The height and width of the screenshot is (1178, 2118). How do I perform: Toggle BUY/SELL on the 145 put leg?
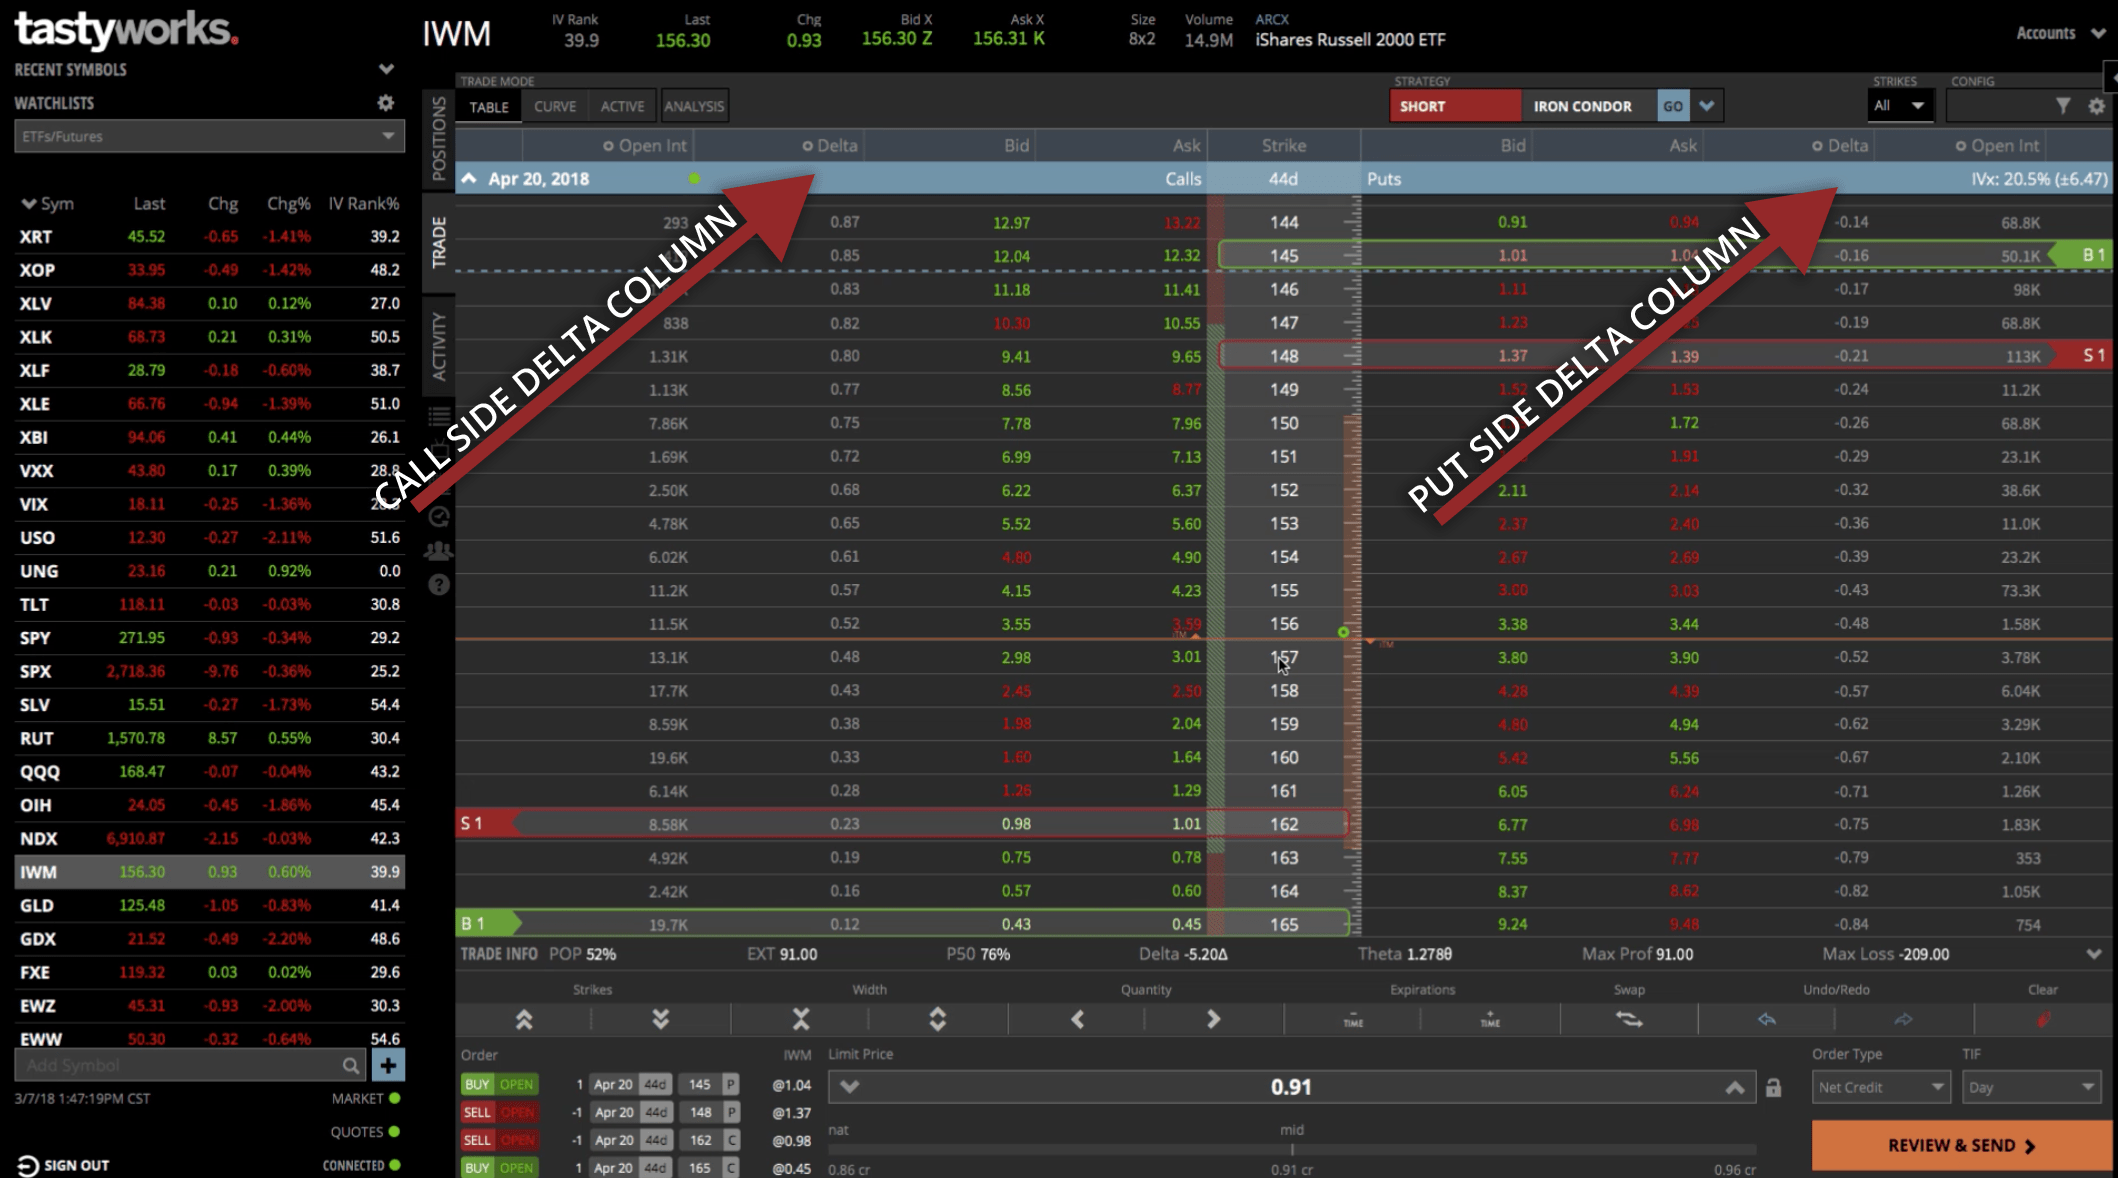(477, 1084)
